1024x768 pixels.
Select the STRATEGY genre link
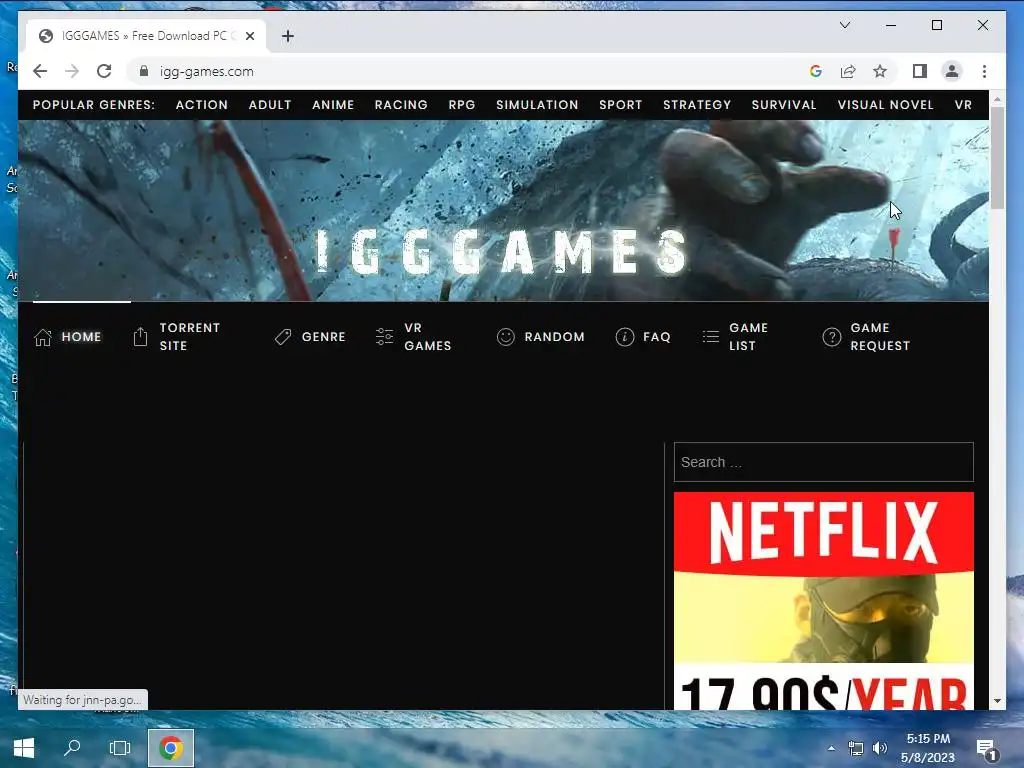pos(697,105)
